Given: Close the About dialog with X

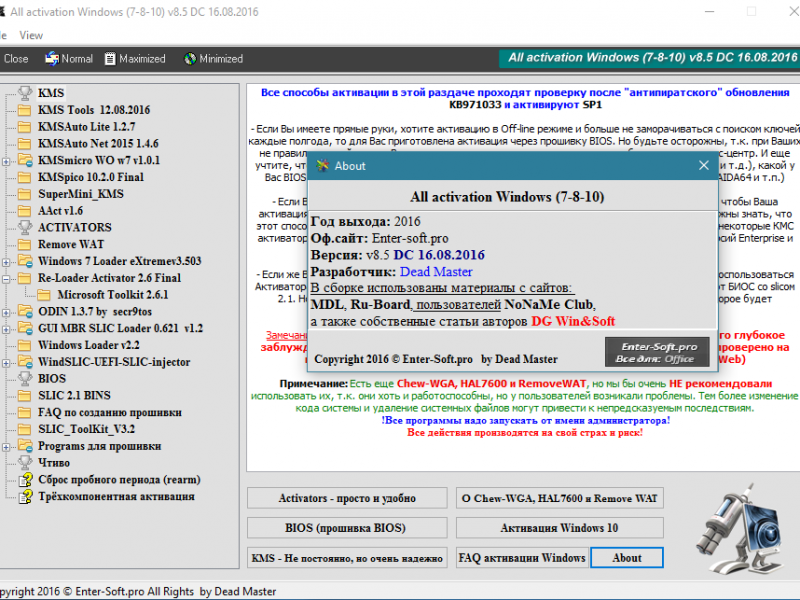Looking at the screenshot, I should [x=704, y=165].
